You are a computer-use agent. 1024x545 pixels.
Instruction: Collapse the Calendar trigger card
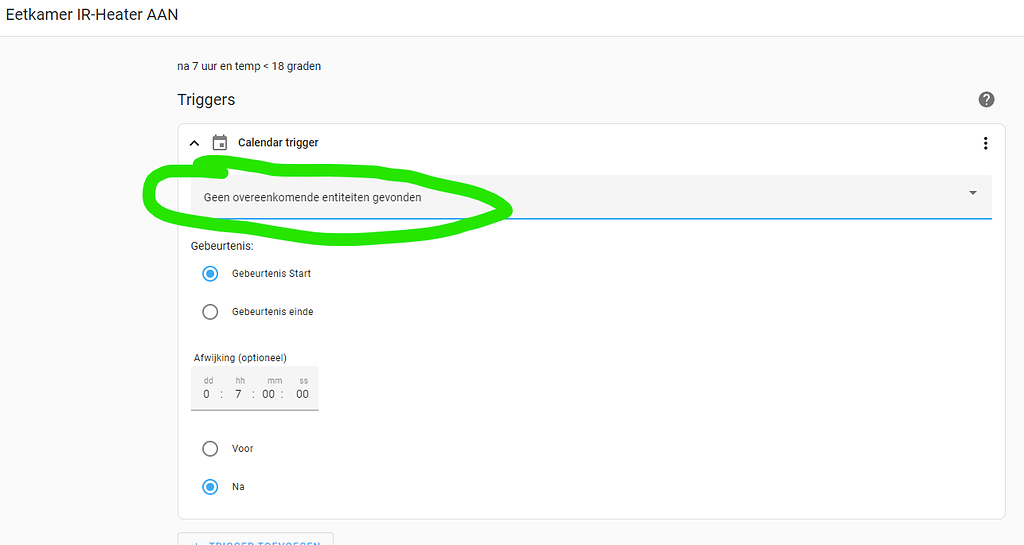[x=194, y=143]
